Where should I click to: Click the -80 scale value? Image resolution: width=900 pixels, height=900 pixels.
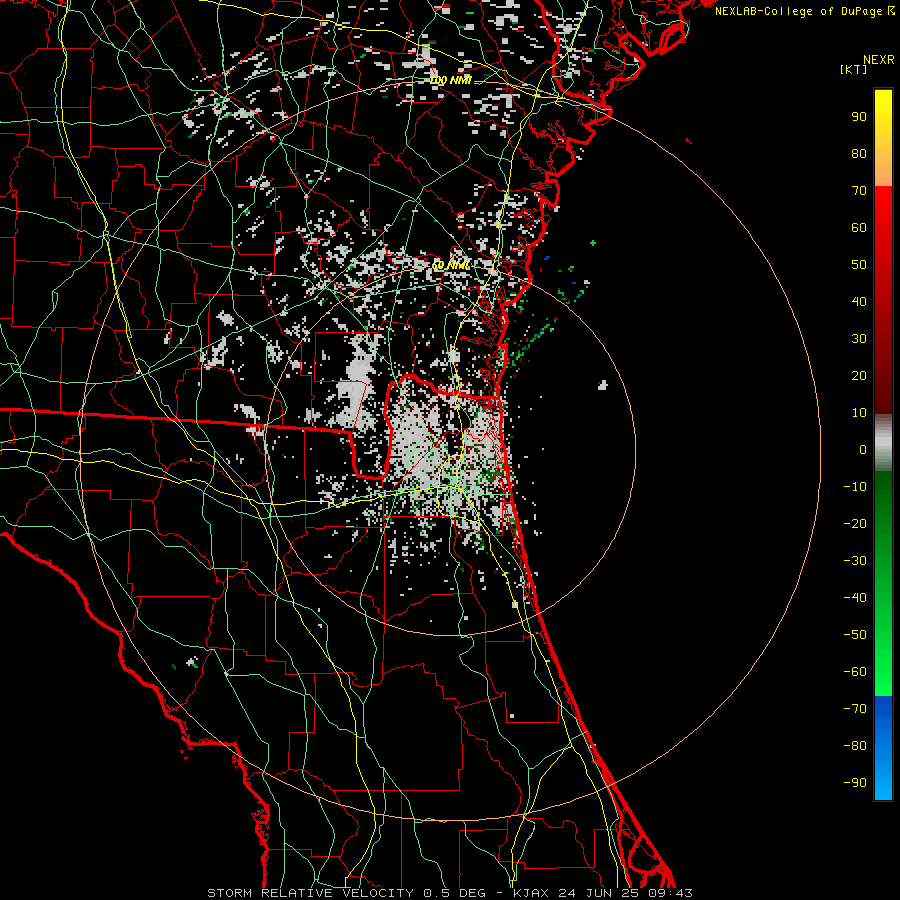coord(855,746)
